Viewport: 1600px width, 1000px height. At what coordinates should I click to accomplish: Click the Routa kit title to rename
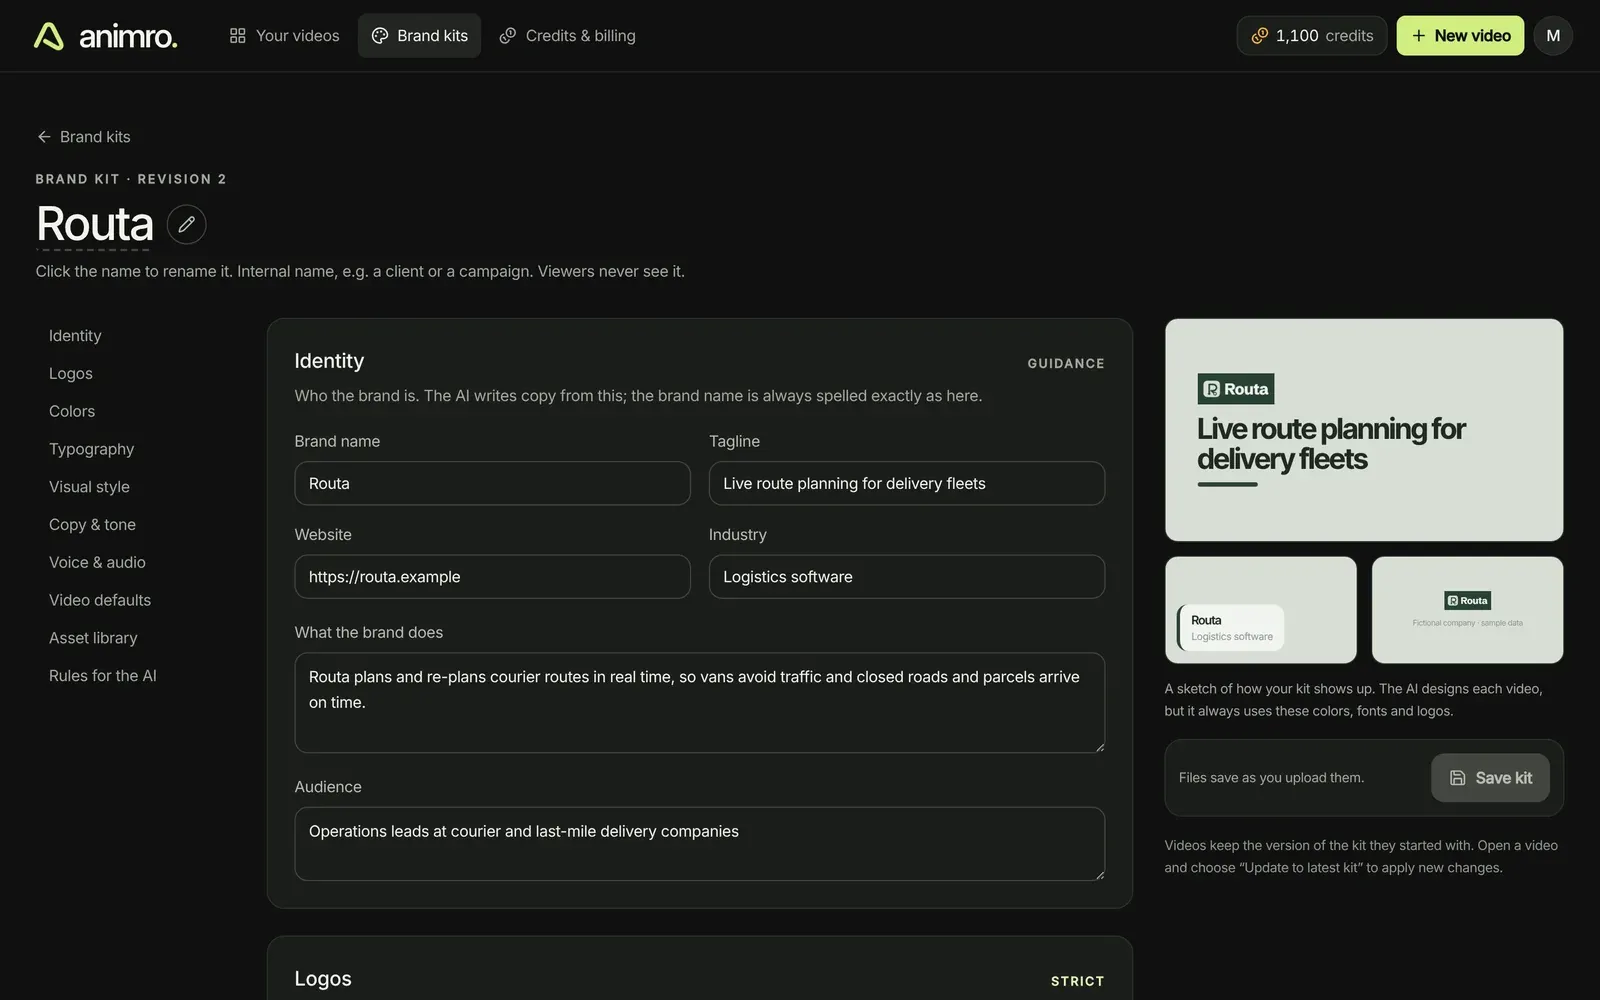pos(95,223)
